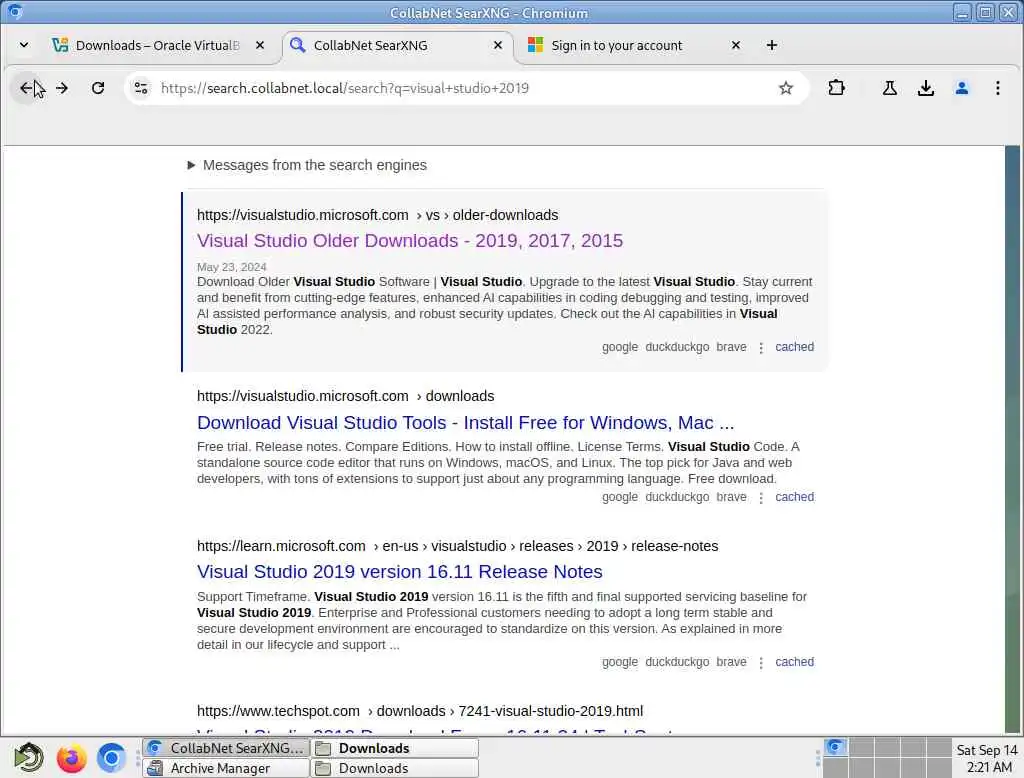The image size is (1024, 778).
Task: Close the Sign in to your account tab
Action: pyautogui.click(x=735, y=45)
